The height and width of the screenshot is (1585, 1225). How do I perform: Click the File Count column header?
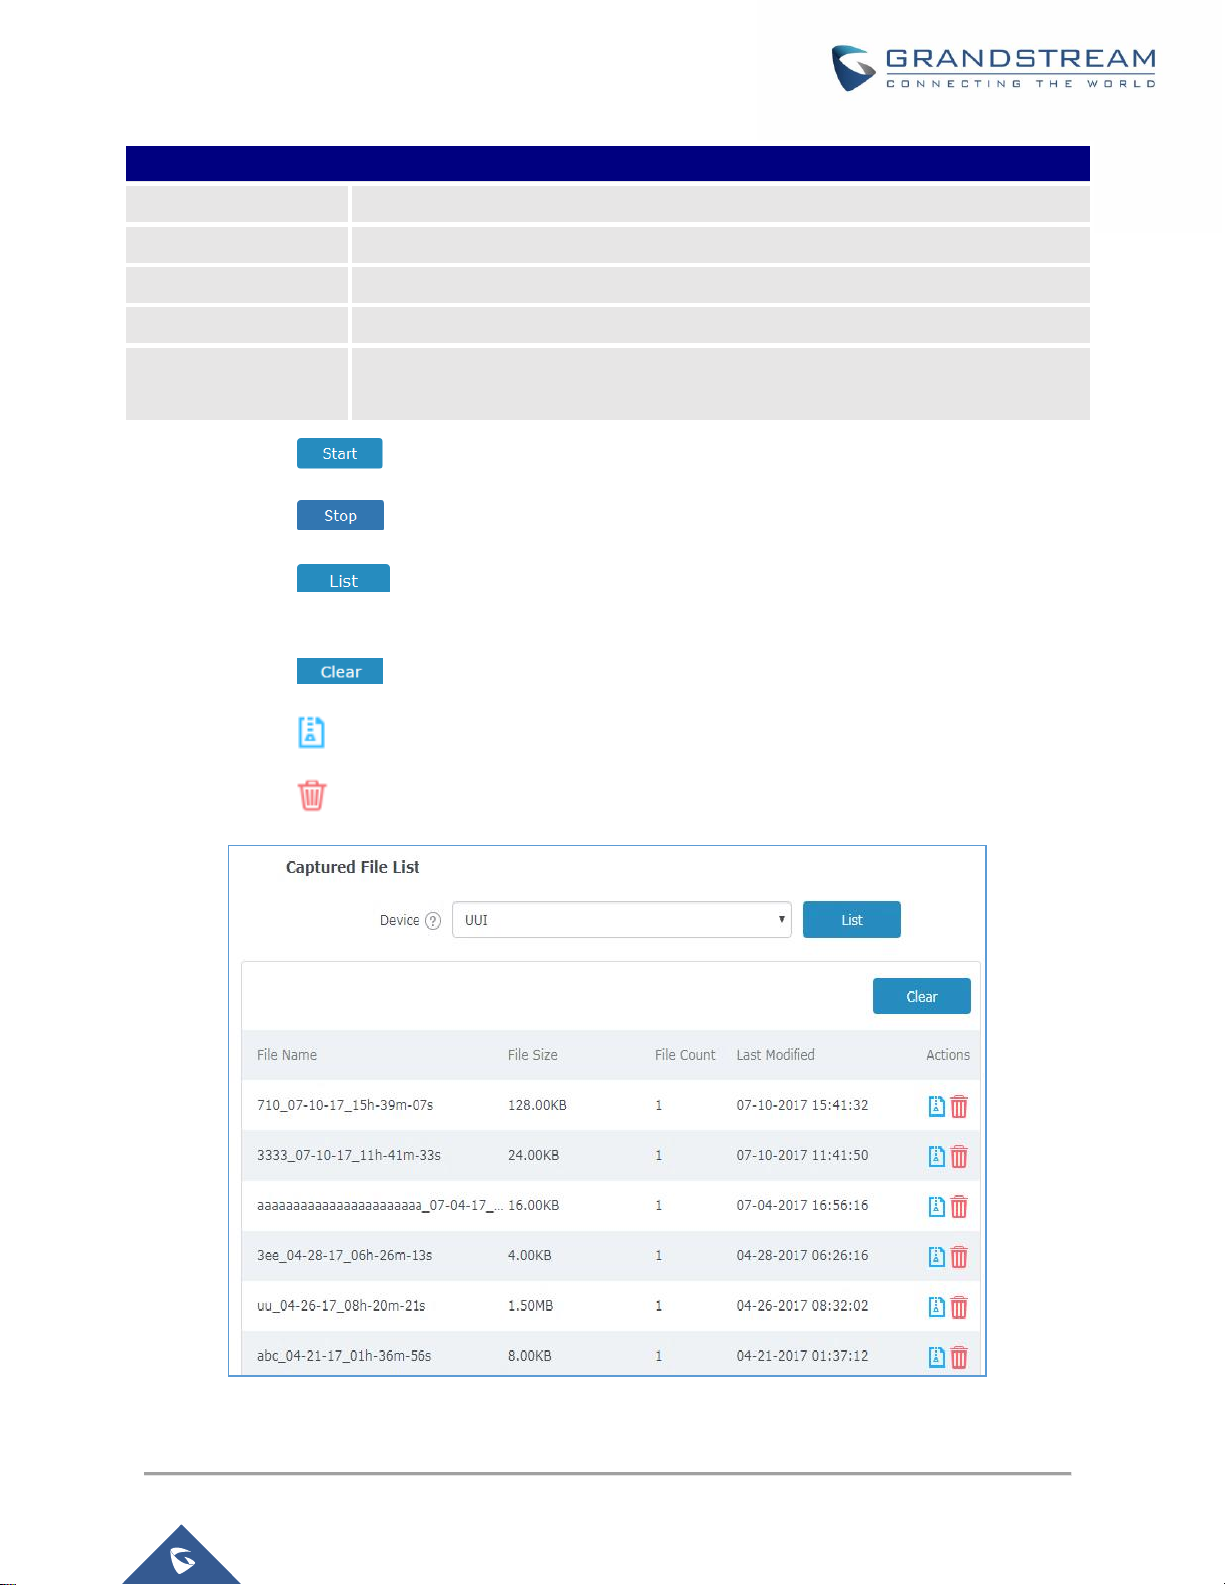tap(685, 1055)
